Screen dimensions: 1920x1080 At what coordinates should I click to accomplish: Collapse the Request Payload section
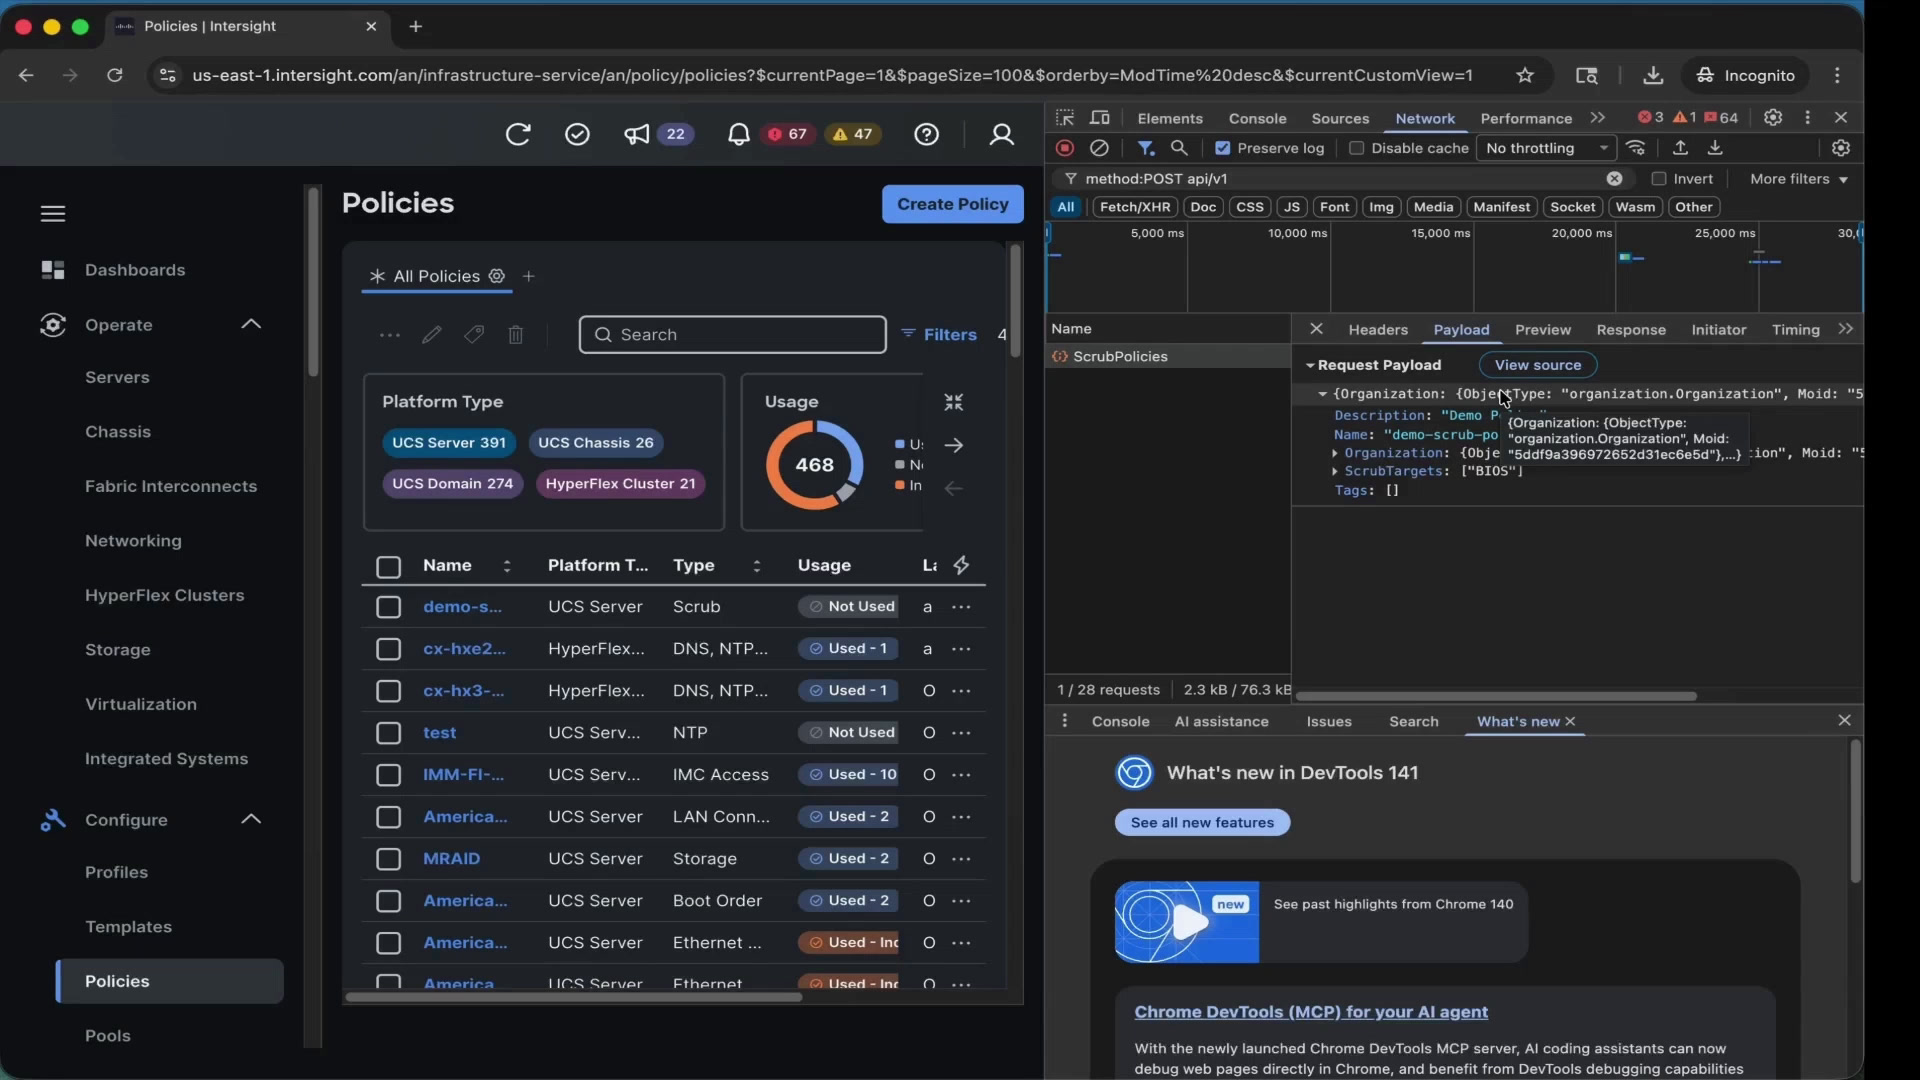[x=1310, y=365]
